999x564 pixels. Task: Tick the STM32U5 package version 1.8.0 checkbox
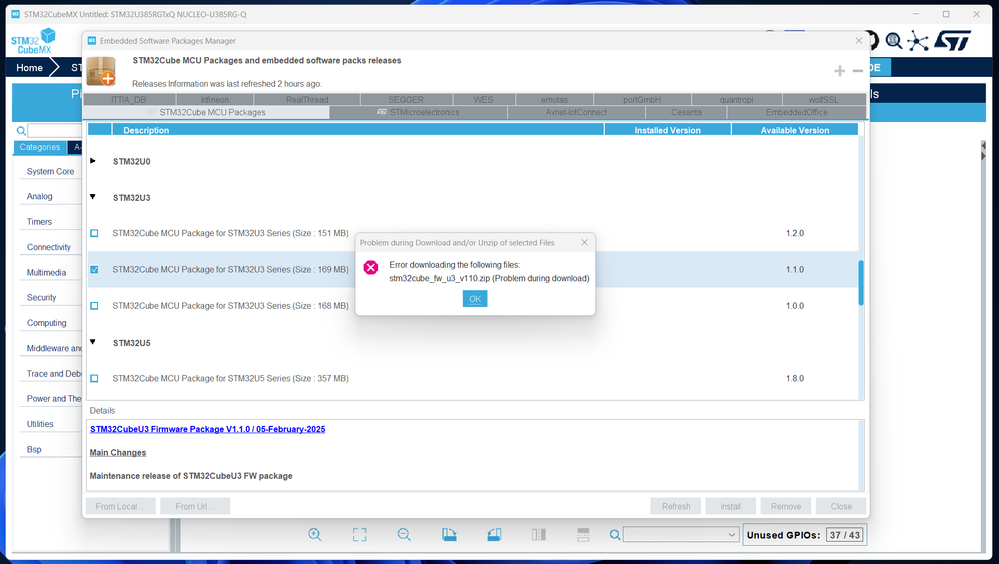[94, 379]
